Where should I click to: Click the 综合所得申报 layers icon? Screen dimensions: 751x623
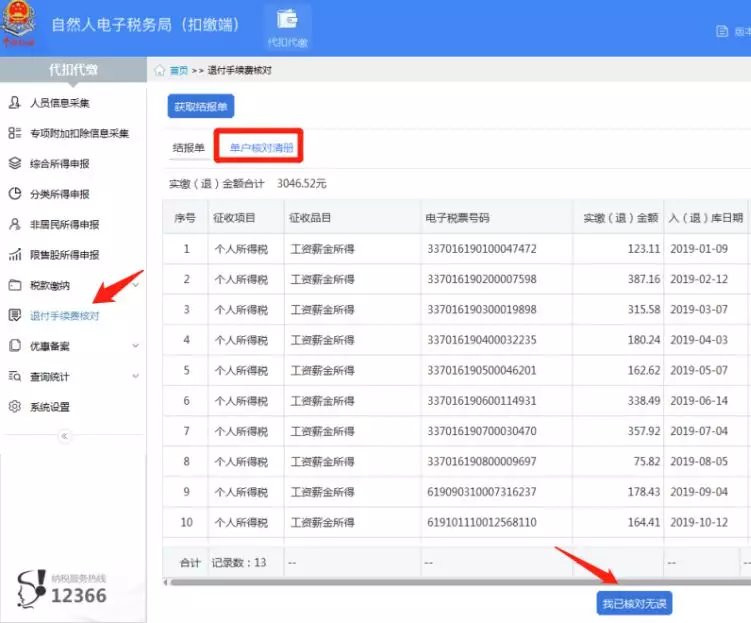tap(15, 163)
